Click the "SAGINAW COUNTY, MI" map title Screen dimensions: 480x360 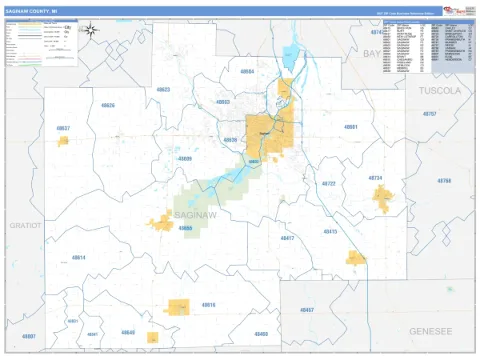coord(31,11)
